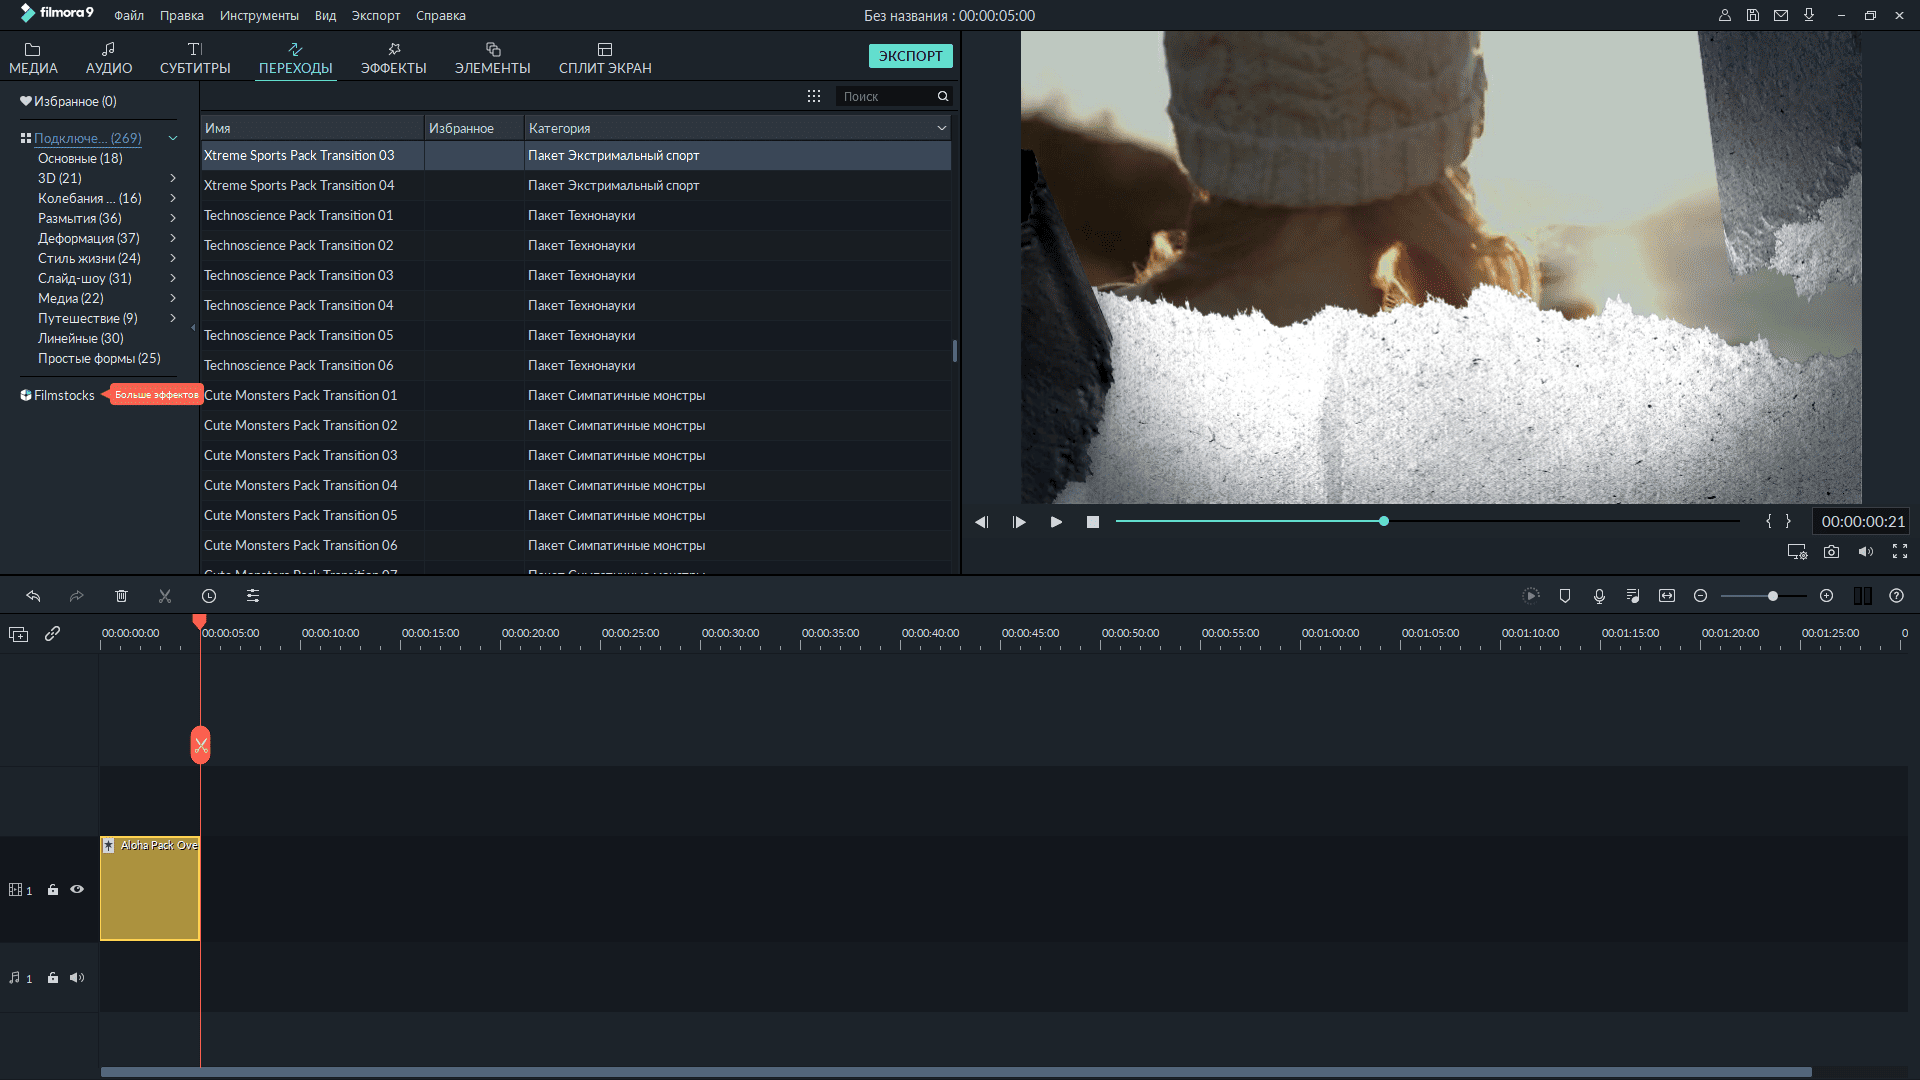
Task: Click the record voiceover microphone icon
Action: pos(1599,596)
